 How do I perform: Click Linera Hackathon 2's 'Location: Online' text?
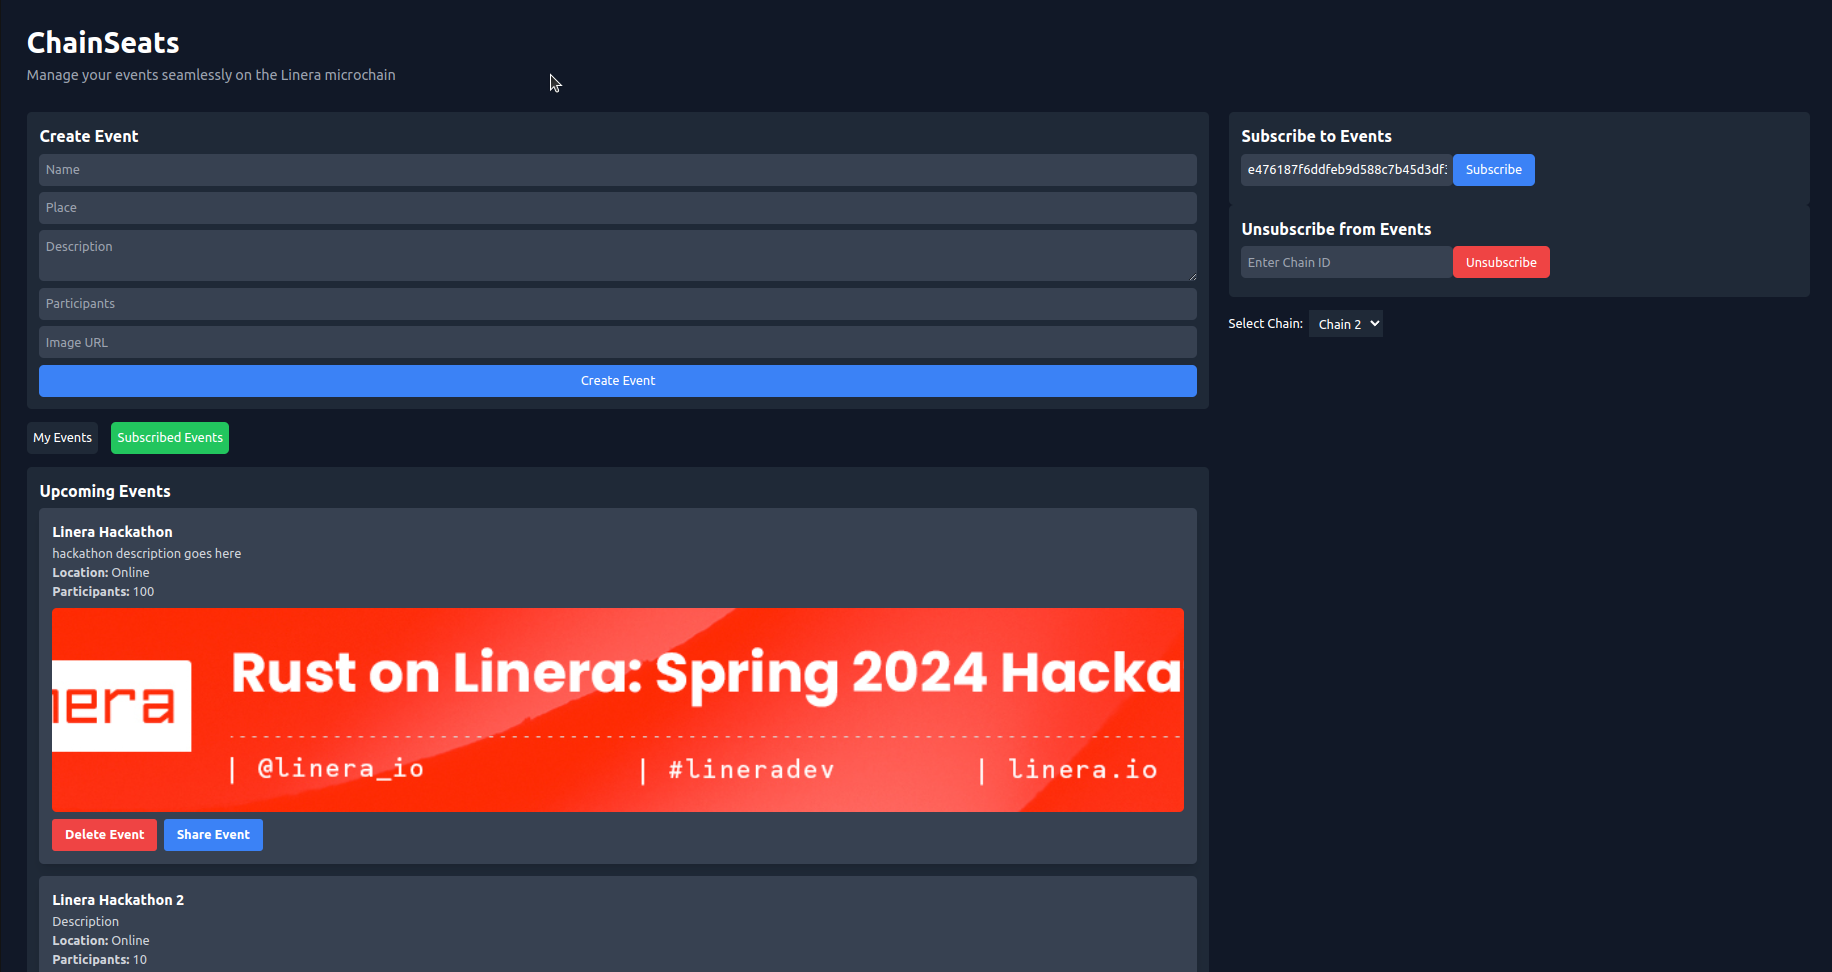click(x=101, y=941)
